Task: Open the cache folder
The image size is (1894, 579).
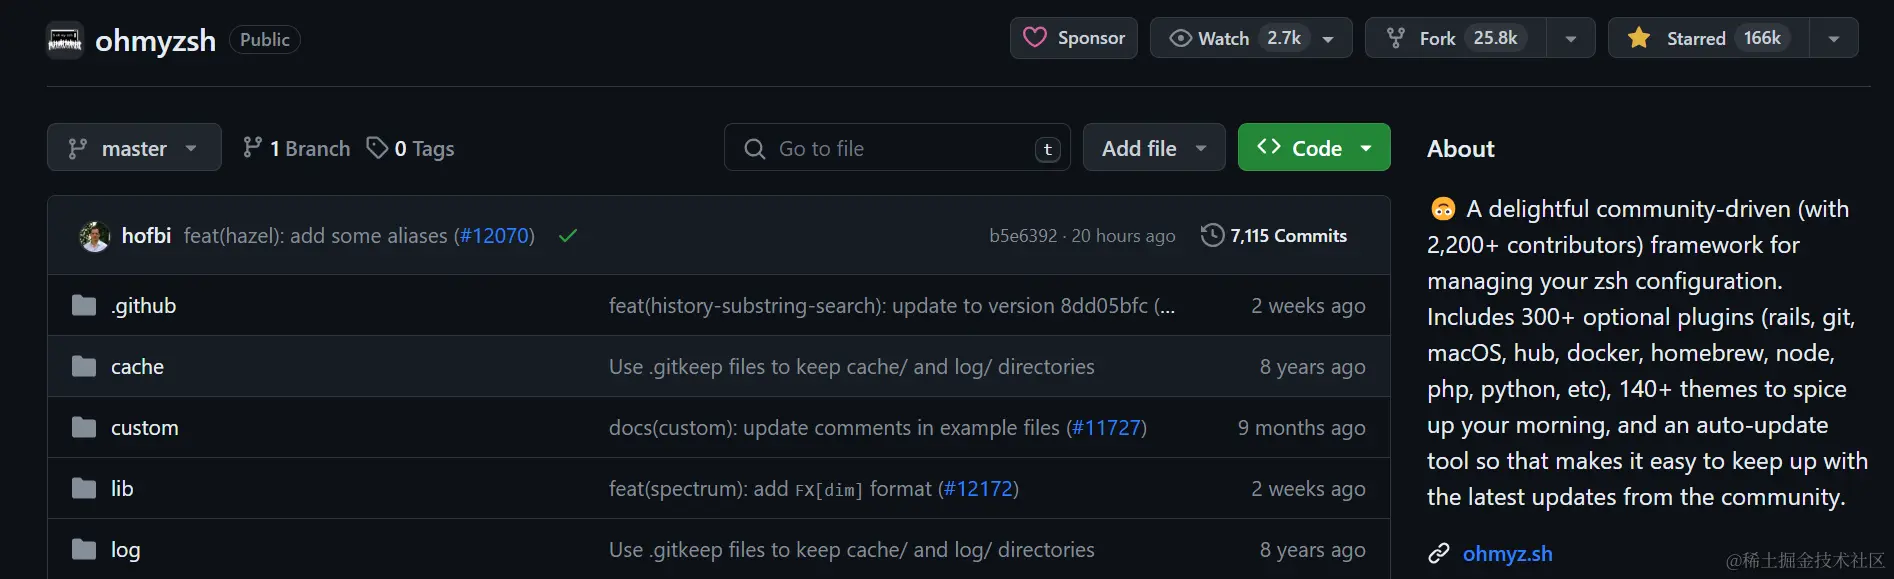Action: (137, 367)
